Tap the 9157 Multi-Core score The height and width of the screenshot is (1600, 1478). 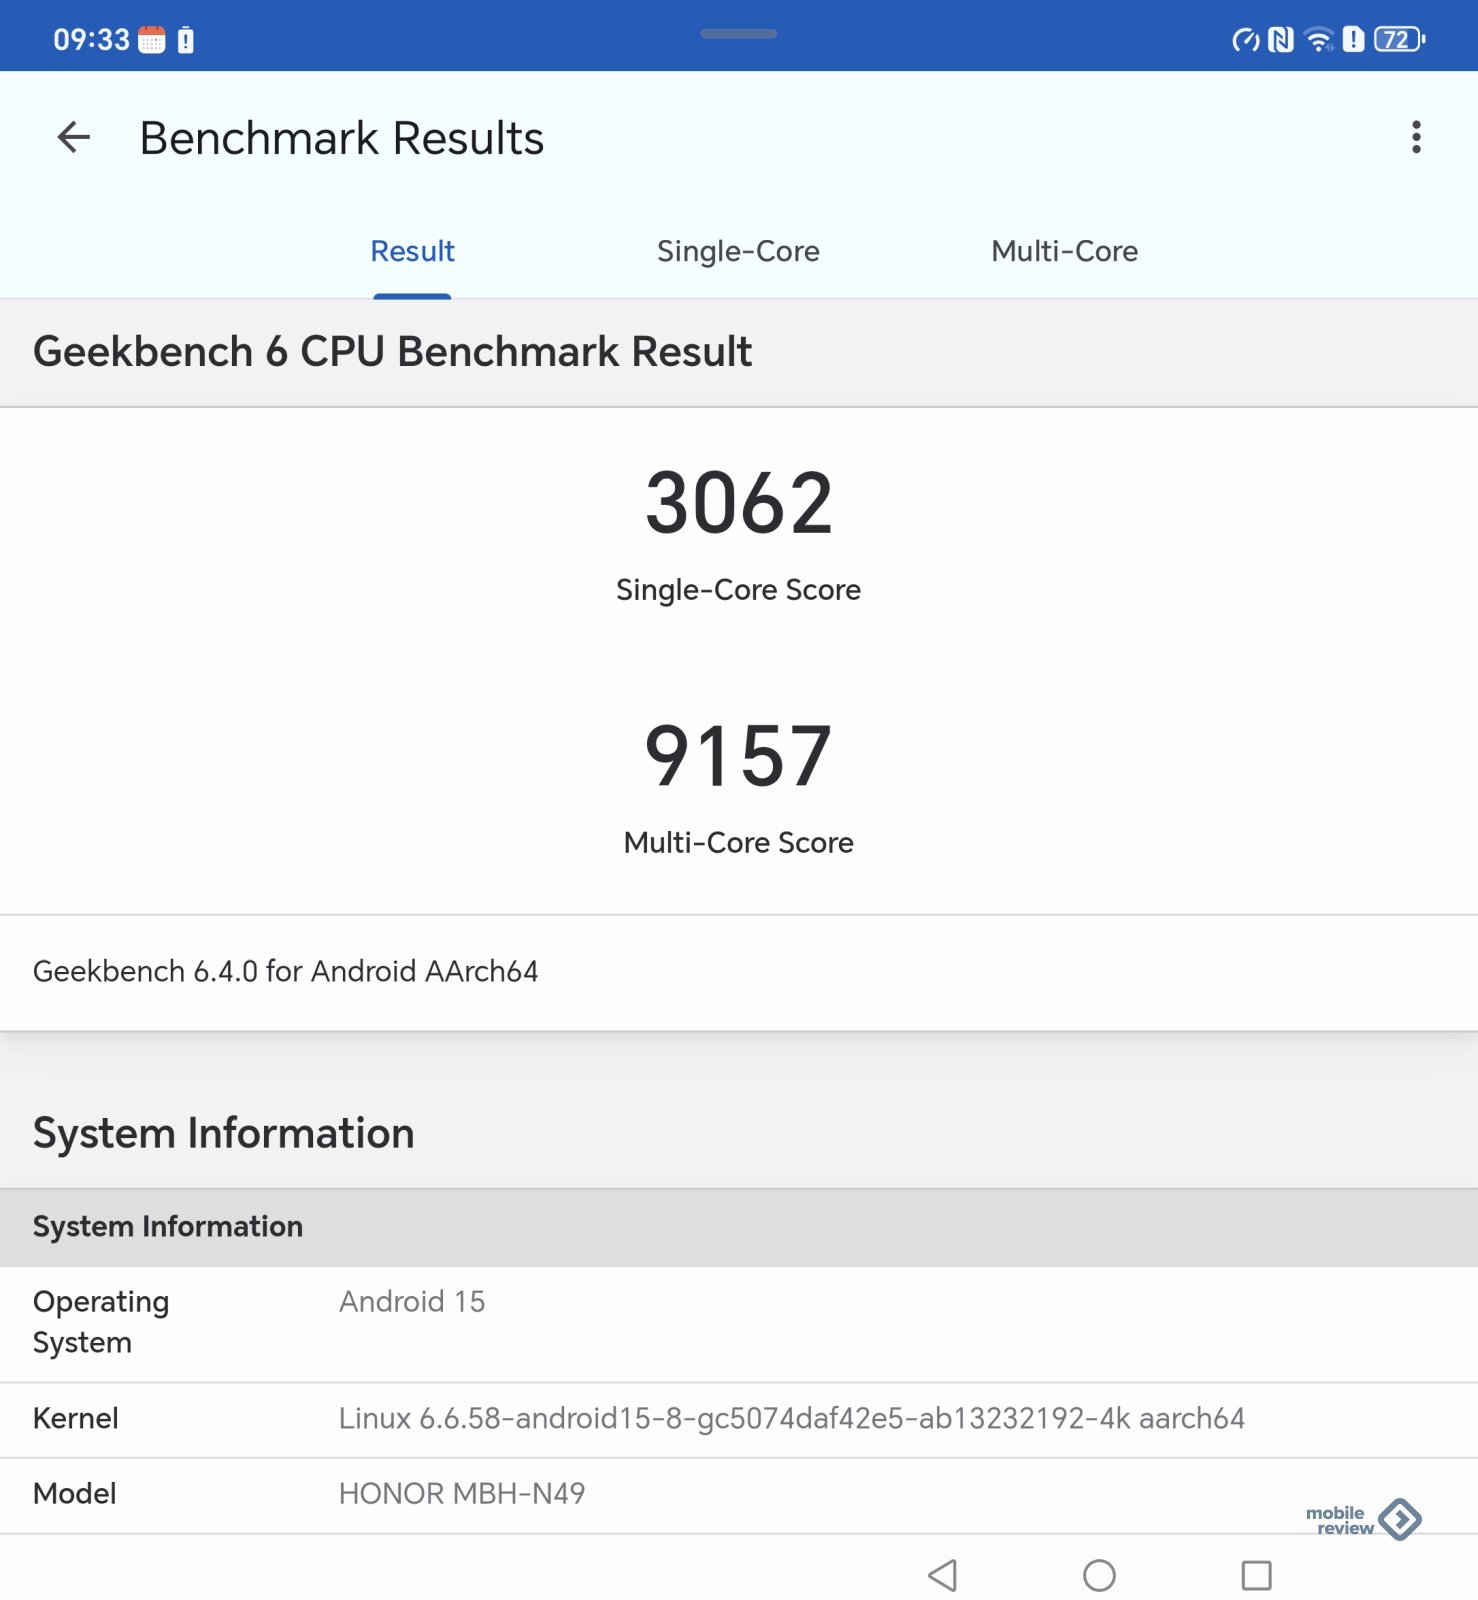738,756
